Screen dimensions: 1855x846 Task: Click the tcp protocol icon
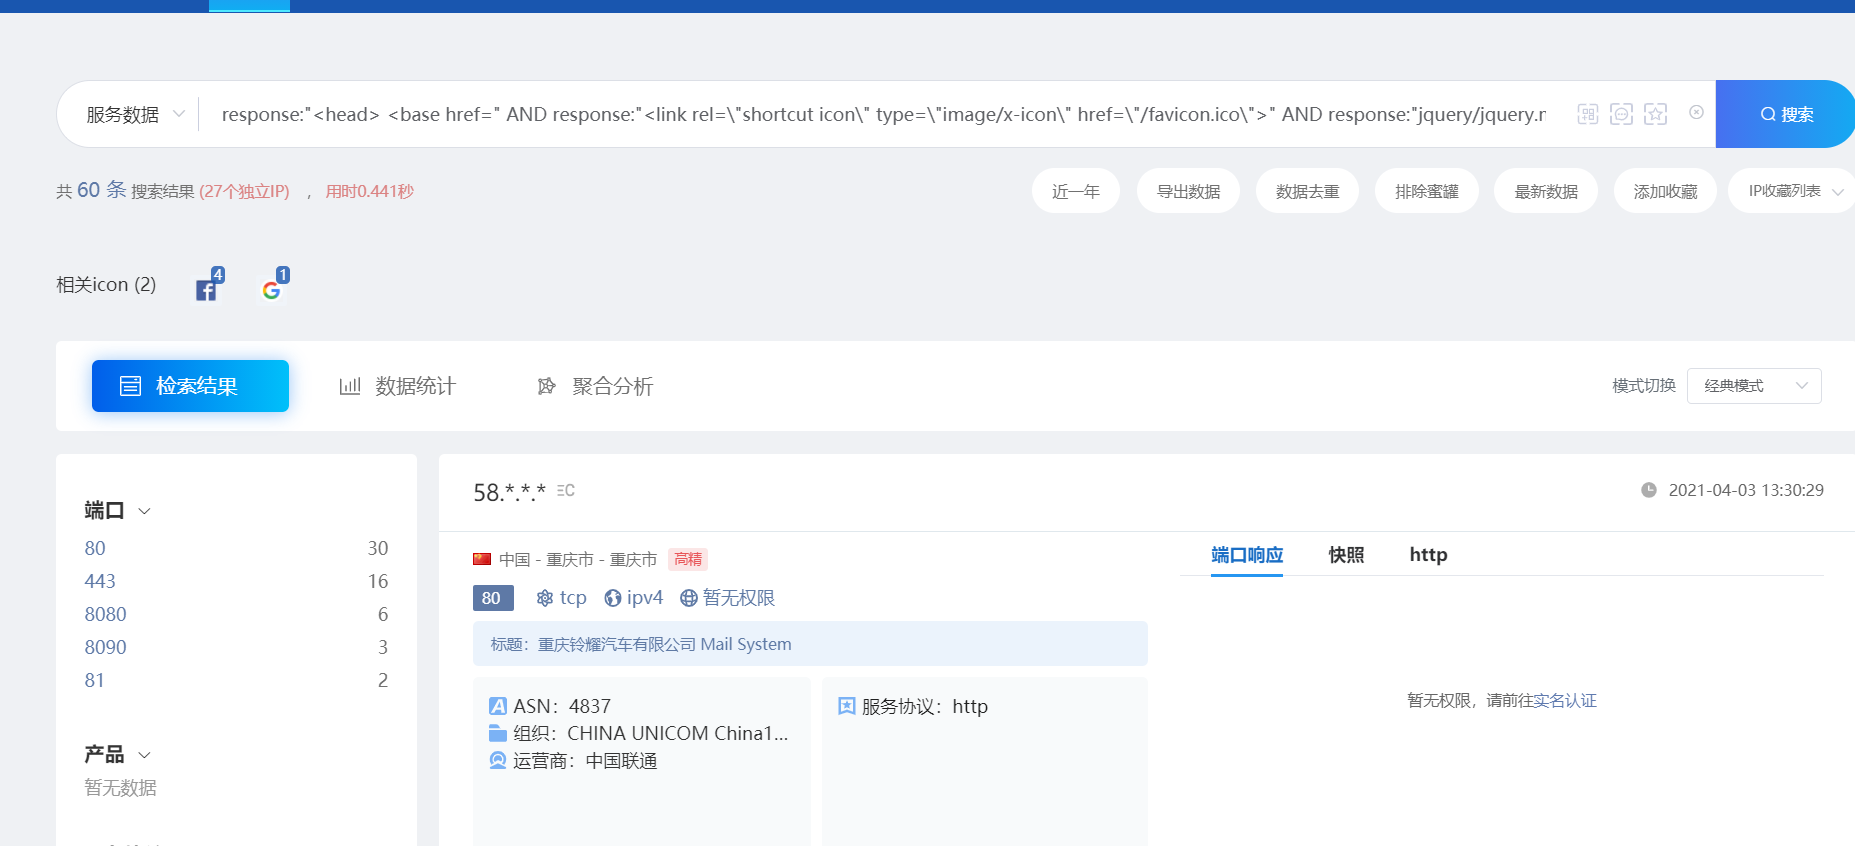click(545, 598)
